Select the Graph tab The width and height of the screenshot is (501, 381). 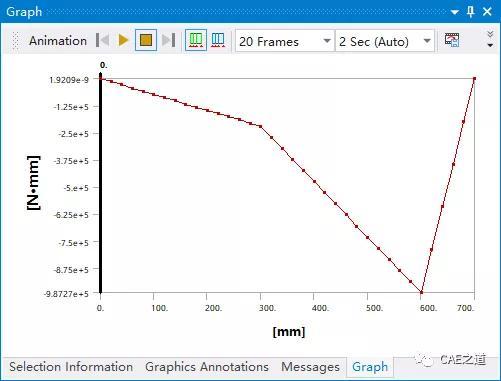click(370, 367)
